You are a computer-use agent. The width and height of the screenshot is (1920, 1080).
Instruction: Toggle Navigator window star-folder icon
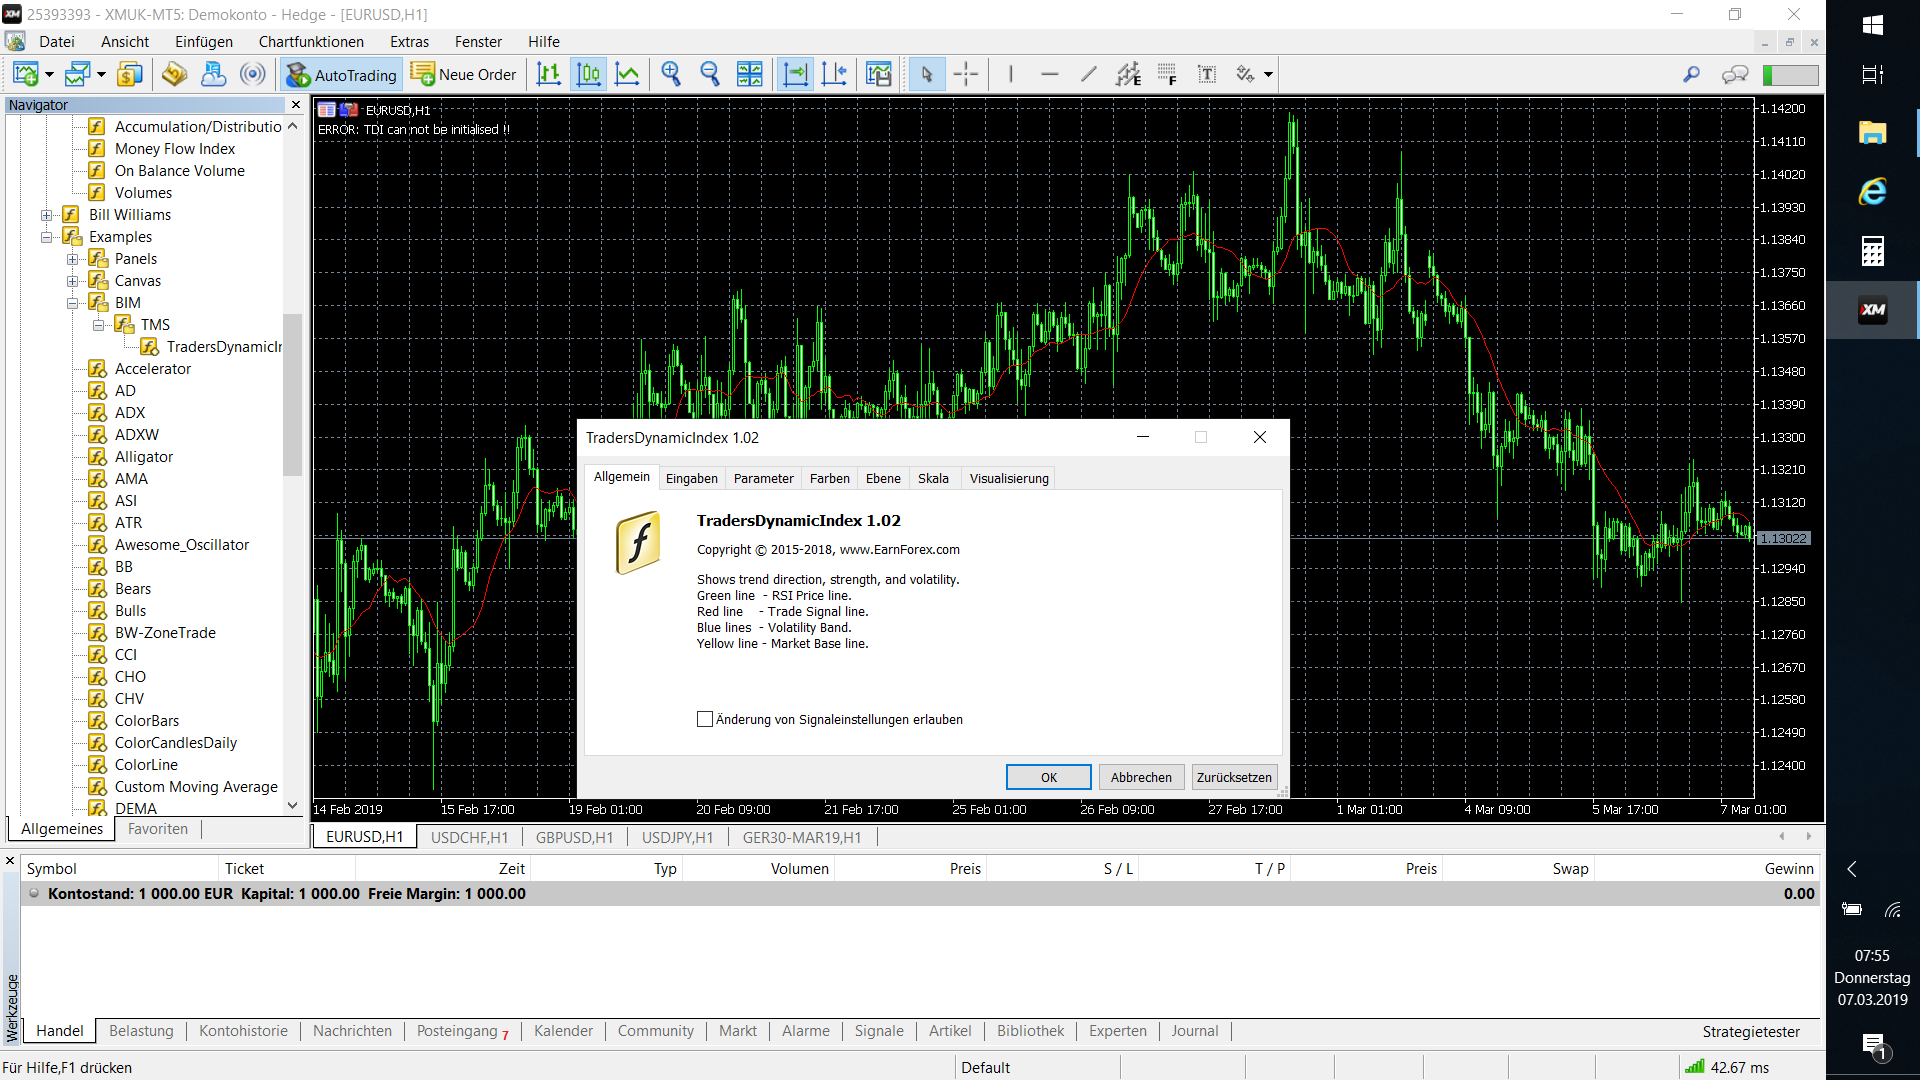(x=174, y=74)
